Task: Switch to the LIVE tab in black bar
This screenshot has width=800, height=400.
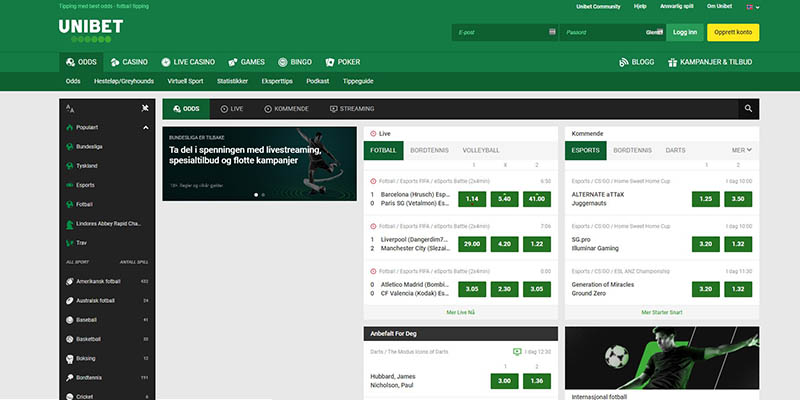Action: (232, 109)
